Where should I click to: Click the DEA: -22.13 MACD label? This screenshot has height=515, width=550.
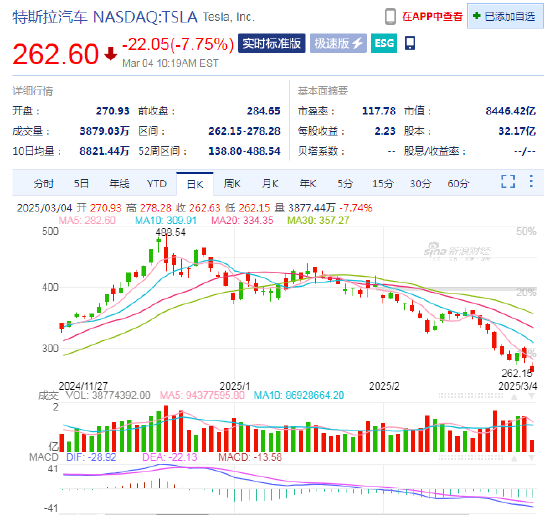pos(169,457)
